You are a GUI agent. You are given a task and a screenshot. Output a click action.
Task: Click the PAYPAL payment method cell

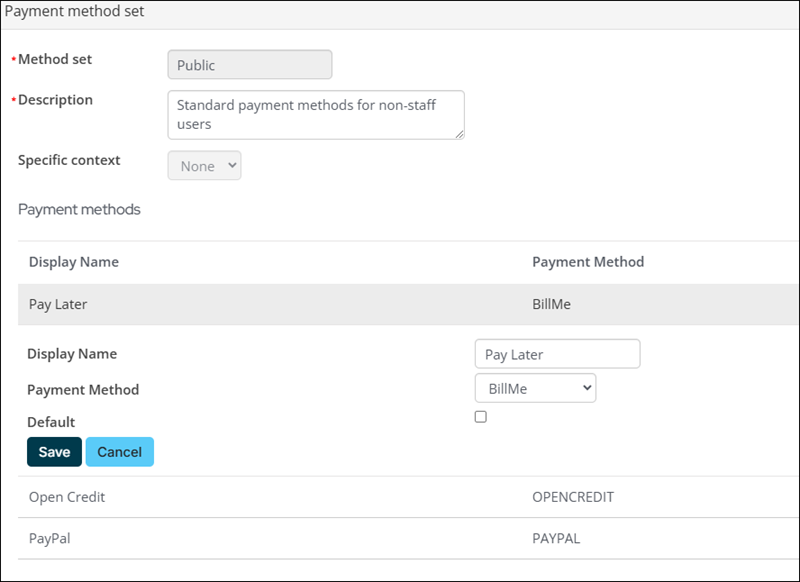556,538
